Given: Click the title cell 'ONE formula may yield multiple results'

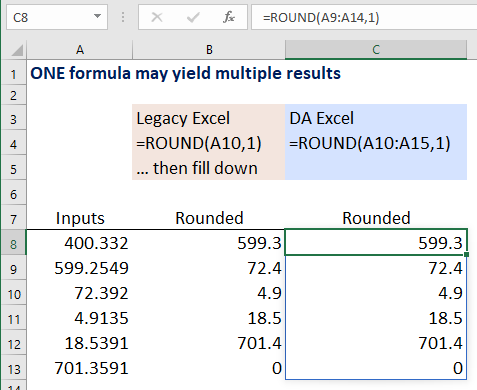Looking at the screenshot, I should [x=185, y=73].
